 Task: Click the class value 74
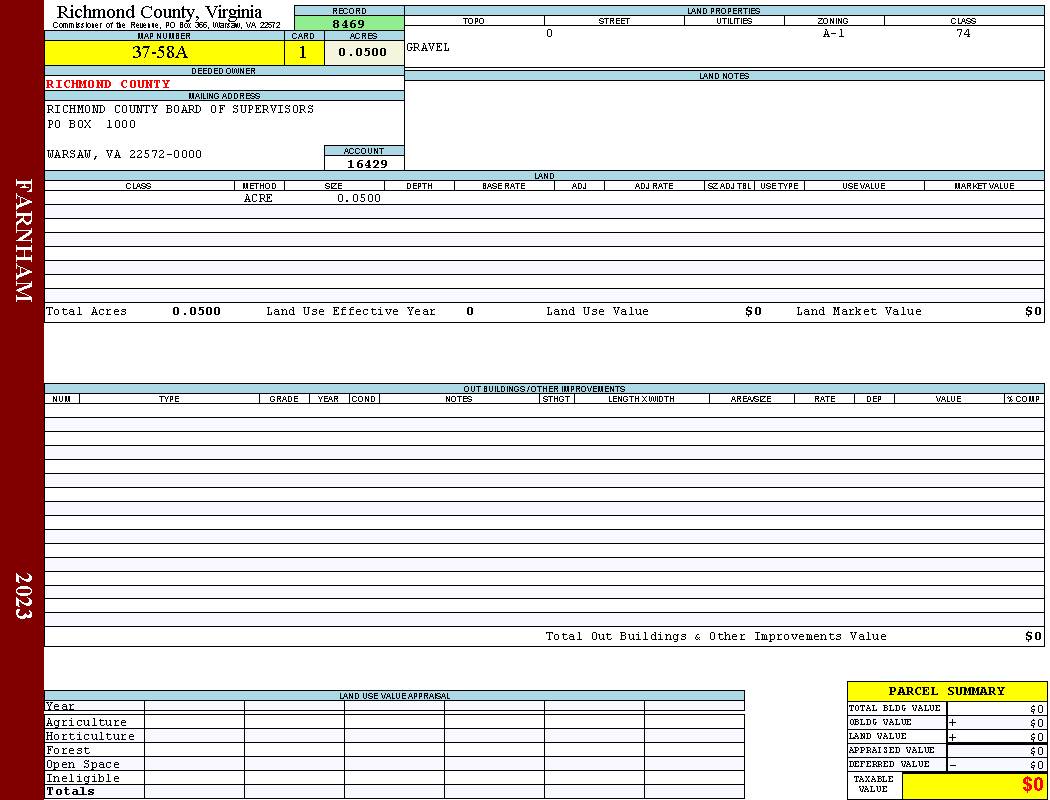(963, 33)
